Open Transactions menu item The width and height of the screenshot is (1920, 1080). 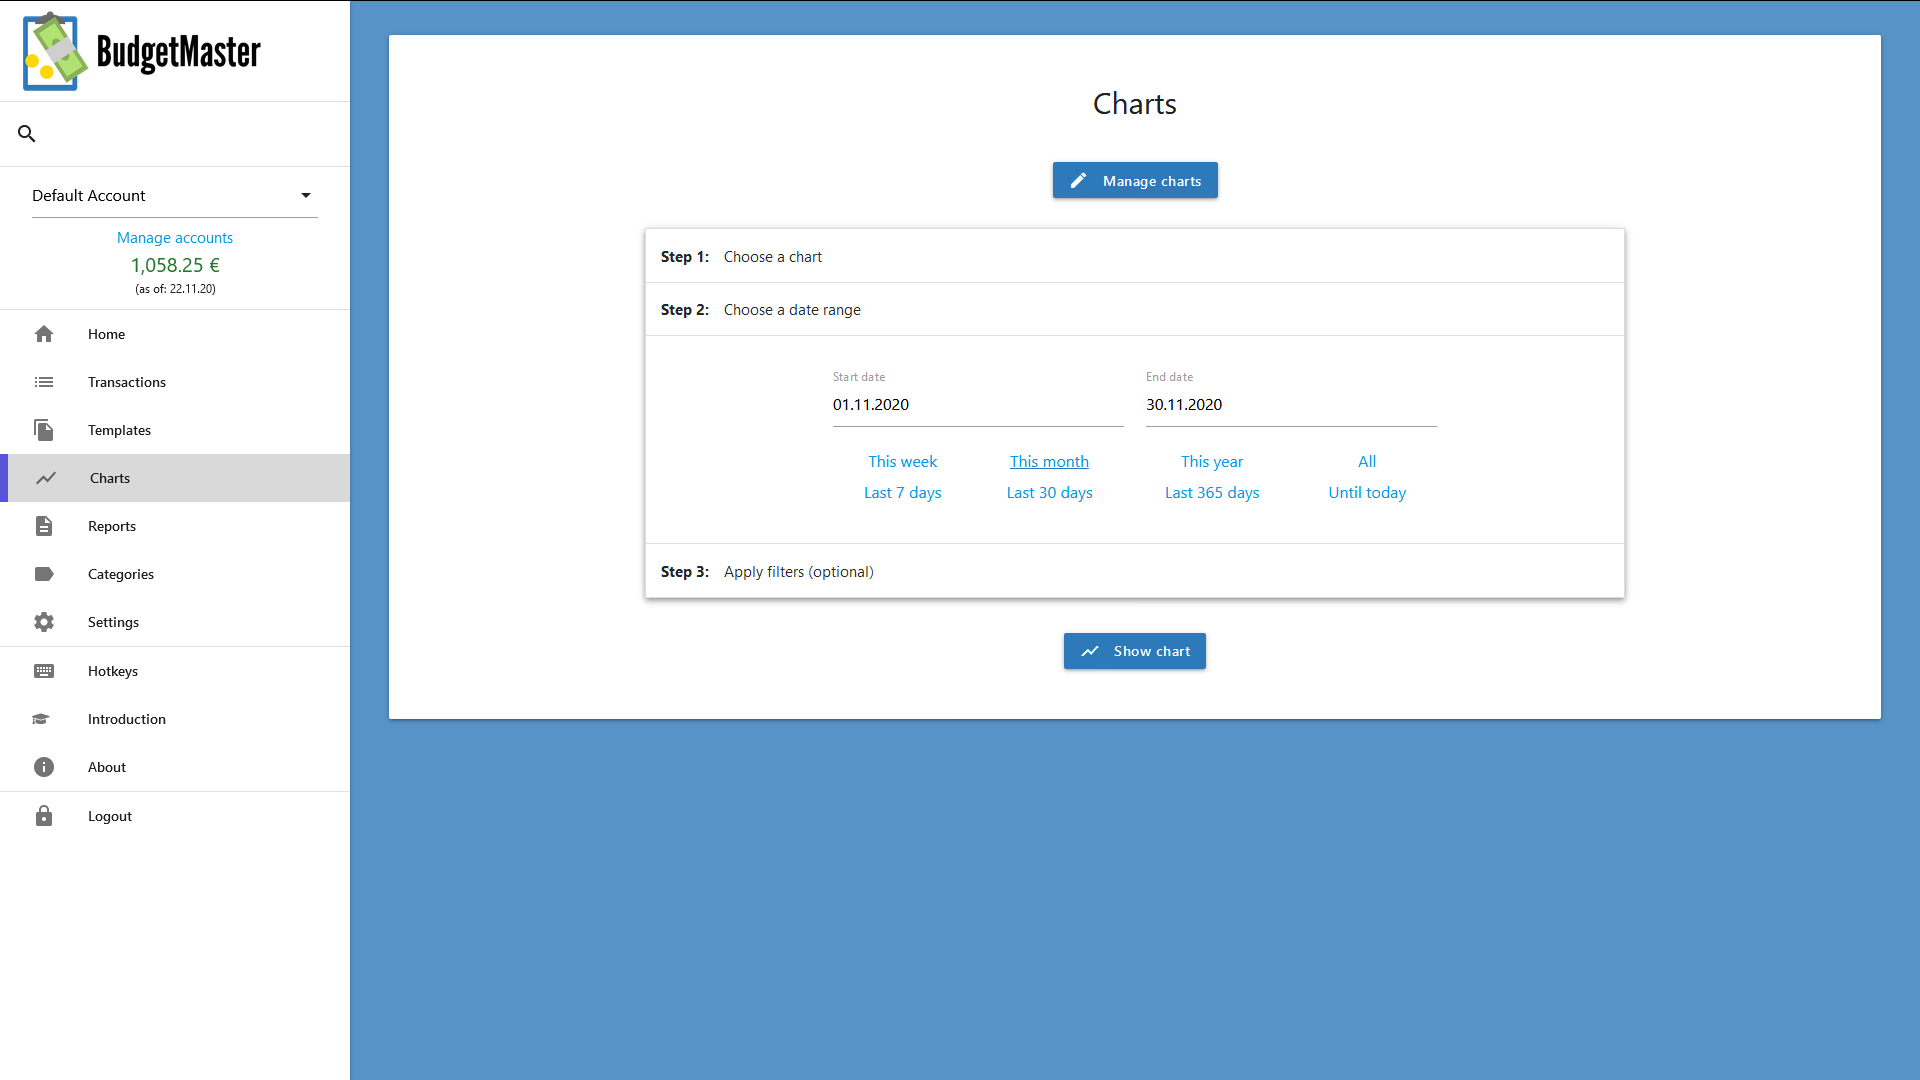(x=175, y=382)
